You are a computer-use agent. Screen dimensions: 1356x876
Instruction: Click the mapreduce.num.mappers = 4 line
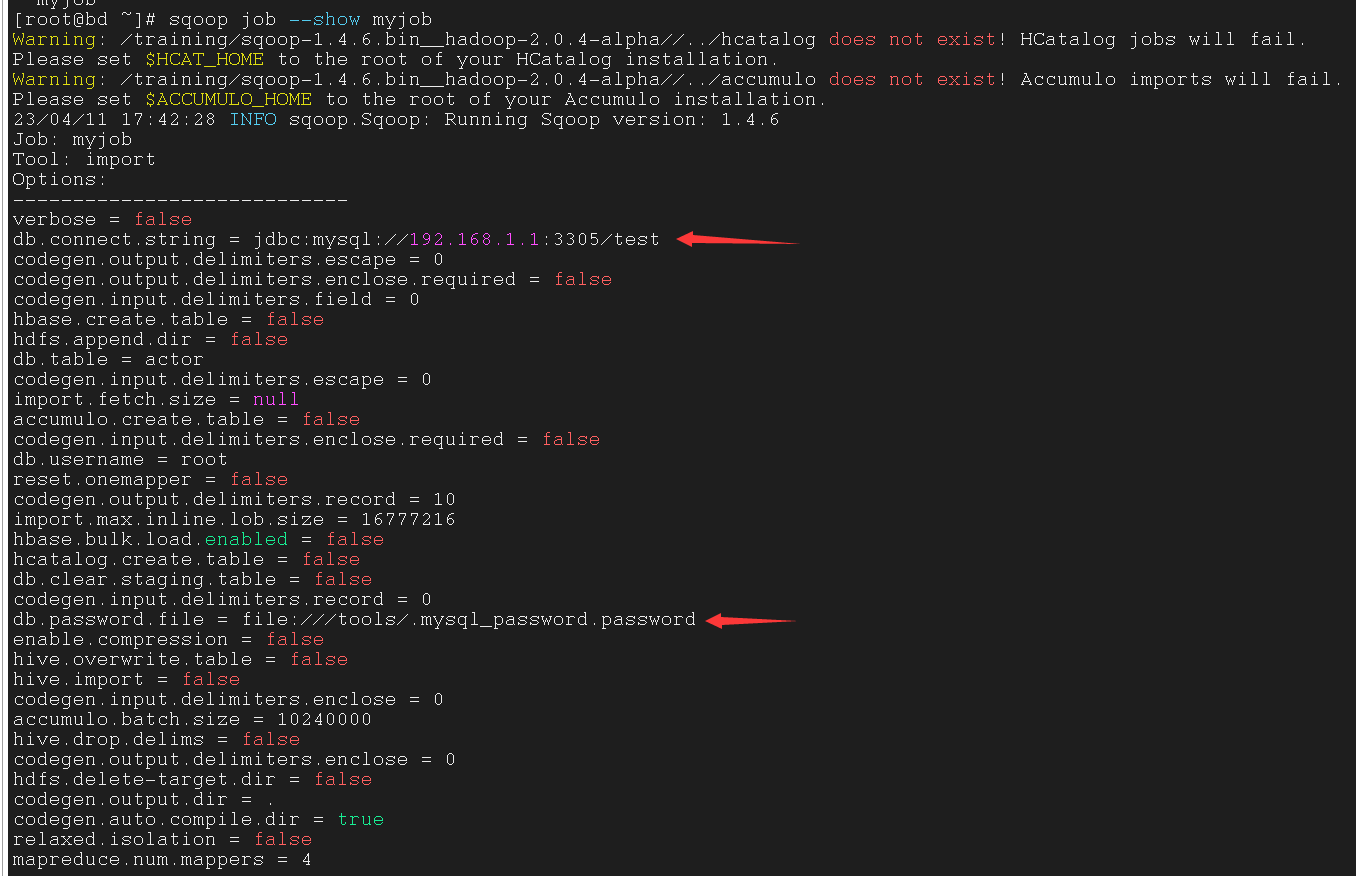[x=162, y=860]
